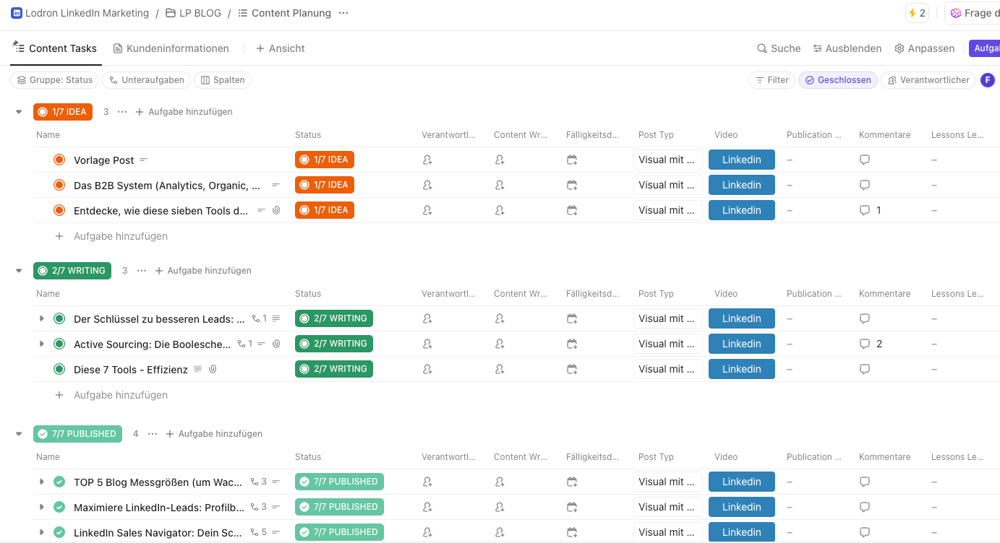Viewport: 1000px width, 543px height.
Task: Expand subtasks of TOP 5 Blog Messgrößen
Action: [41, 482]
